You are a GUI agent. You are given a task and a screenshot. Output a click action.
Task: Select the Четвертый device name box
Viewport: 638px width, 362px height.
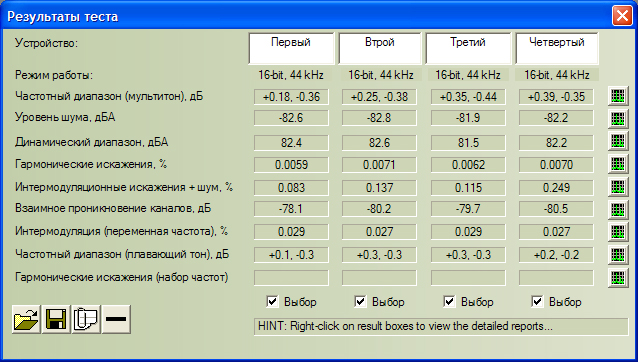[x=557, y=48]
